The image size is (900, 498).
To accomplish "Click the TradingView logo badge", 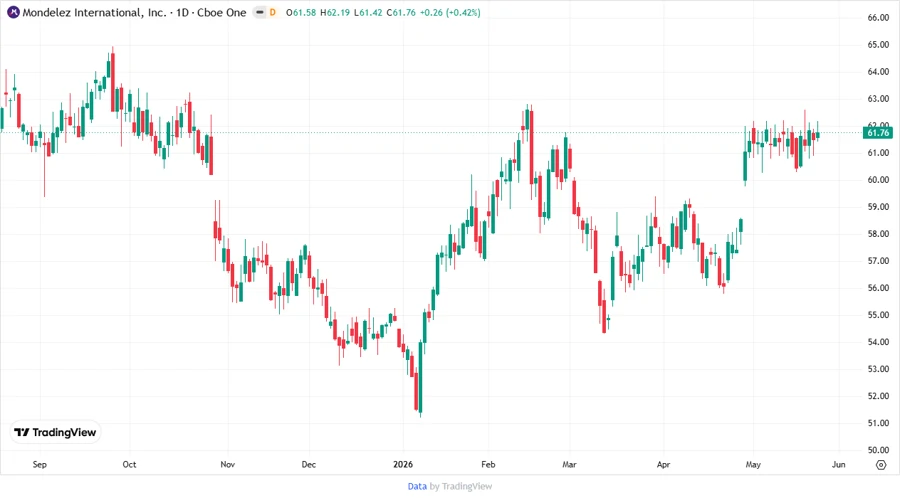I will click(56, 433).
